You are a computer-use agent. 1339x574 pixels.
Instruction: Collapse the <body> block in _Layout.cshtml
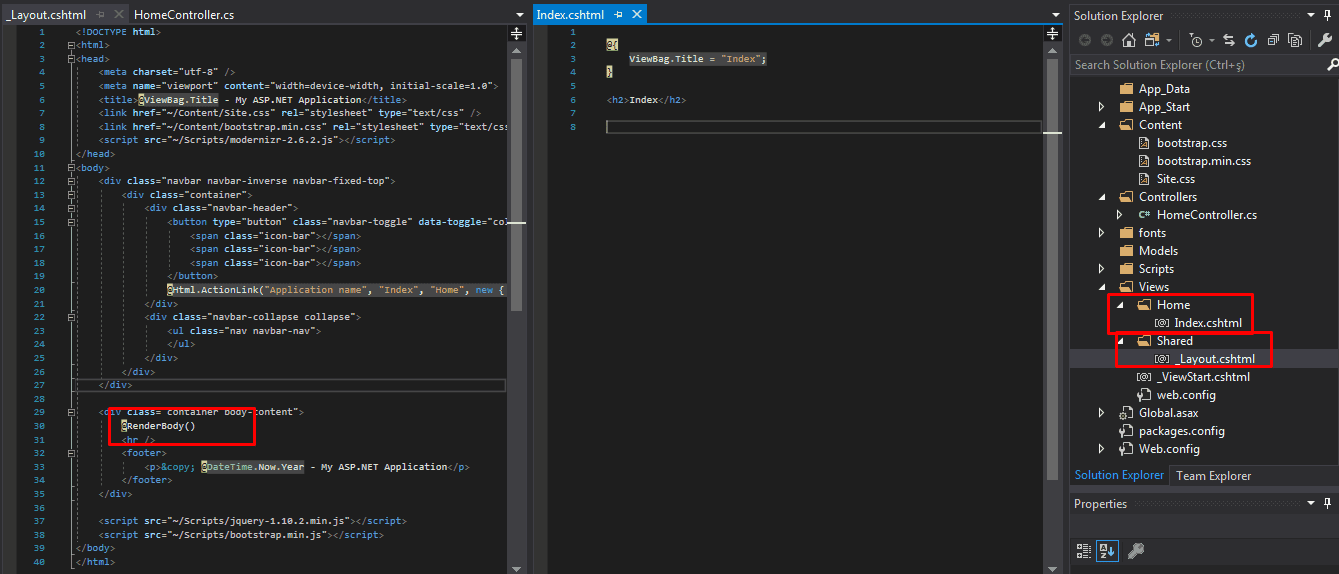point(70,168)
